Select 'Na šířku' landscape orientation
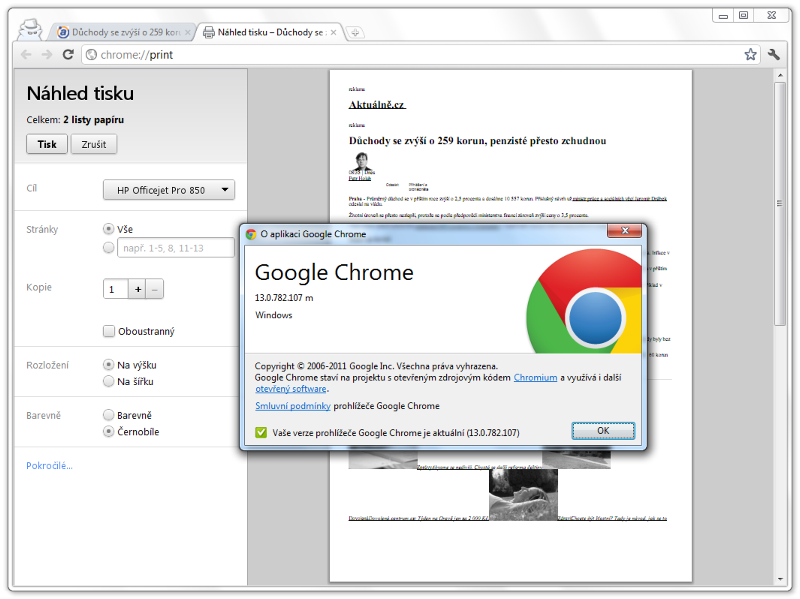This screenshot has height=599, width=800. [108, 381]
